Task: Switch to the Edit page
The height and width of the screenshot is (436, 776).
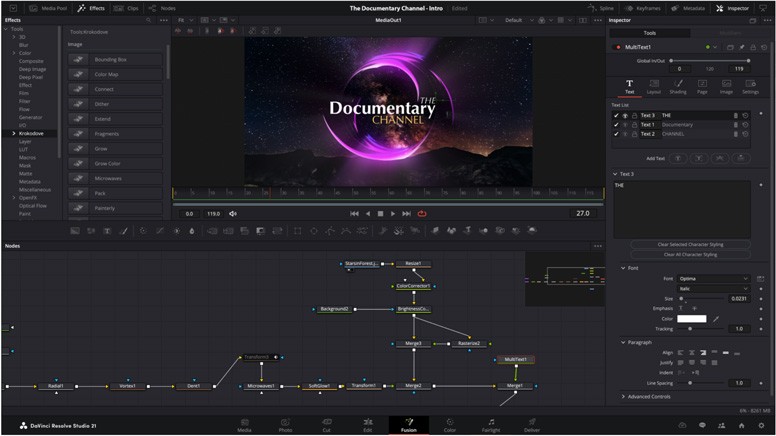Action: tap(368, 425)
